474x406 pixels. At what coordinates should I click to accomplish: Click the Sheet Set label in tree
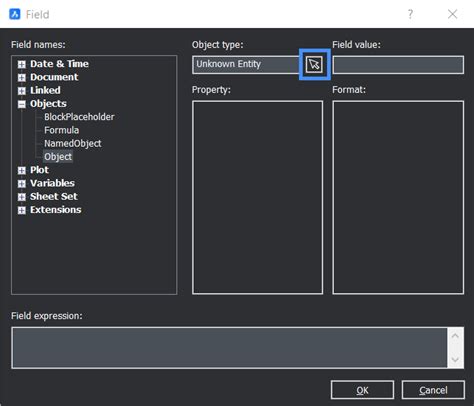click(x=54, y=196)
